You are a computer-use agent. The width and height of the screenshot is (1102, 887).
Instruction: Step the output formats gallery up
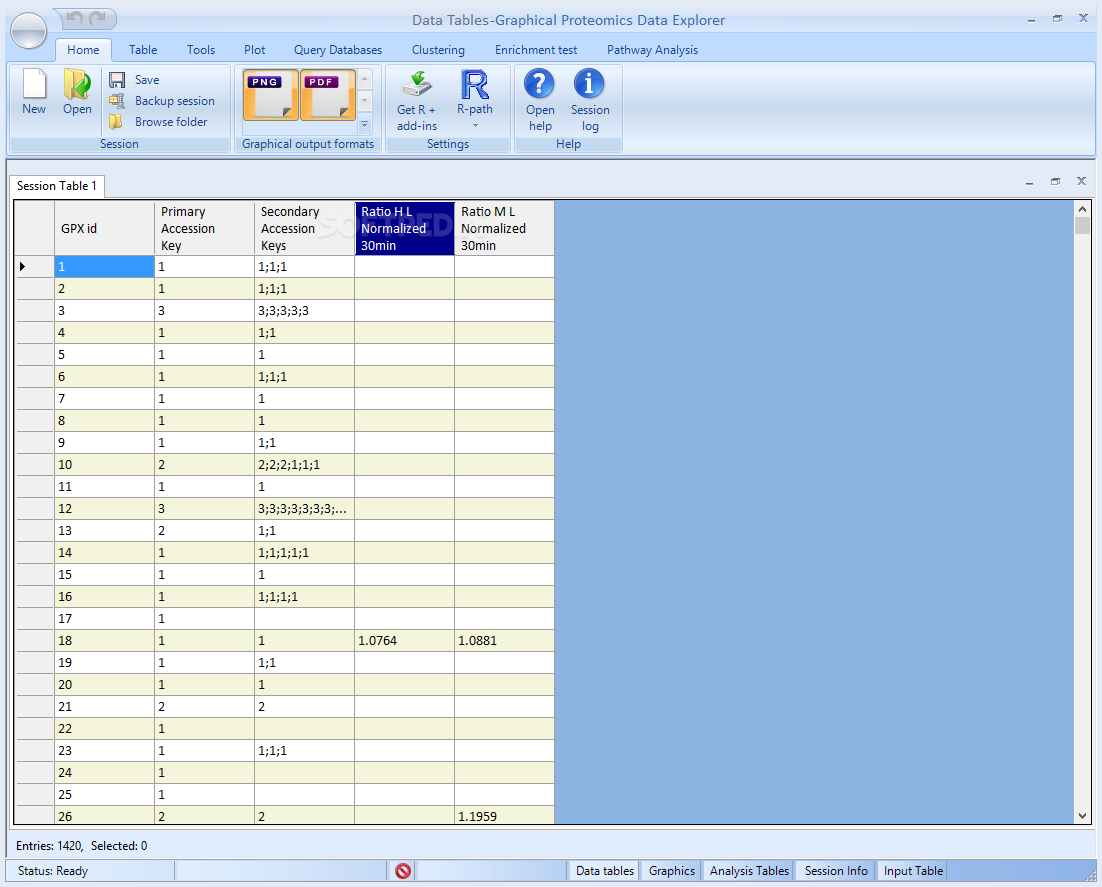click(365, 78)
